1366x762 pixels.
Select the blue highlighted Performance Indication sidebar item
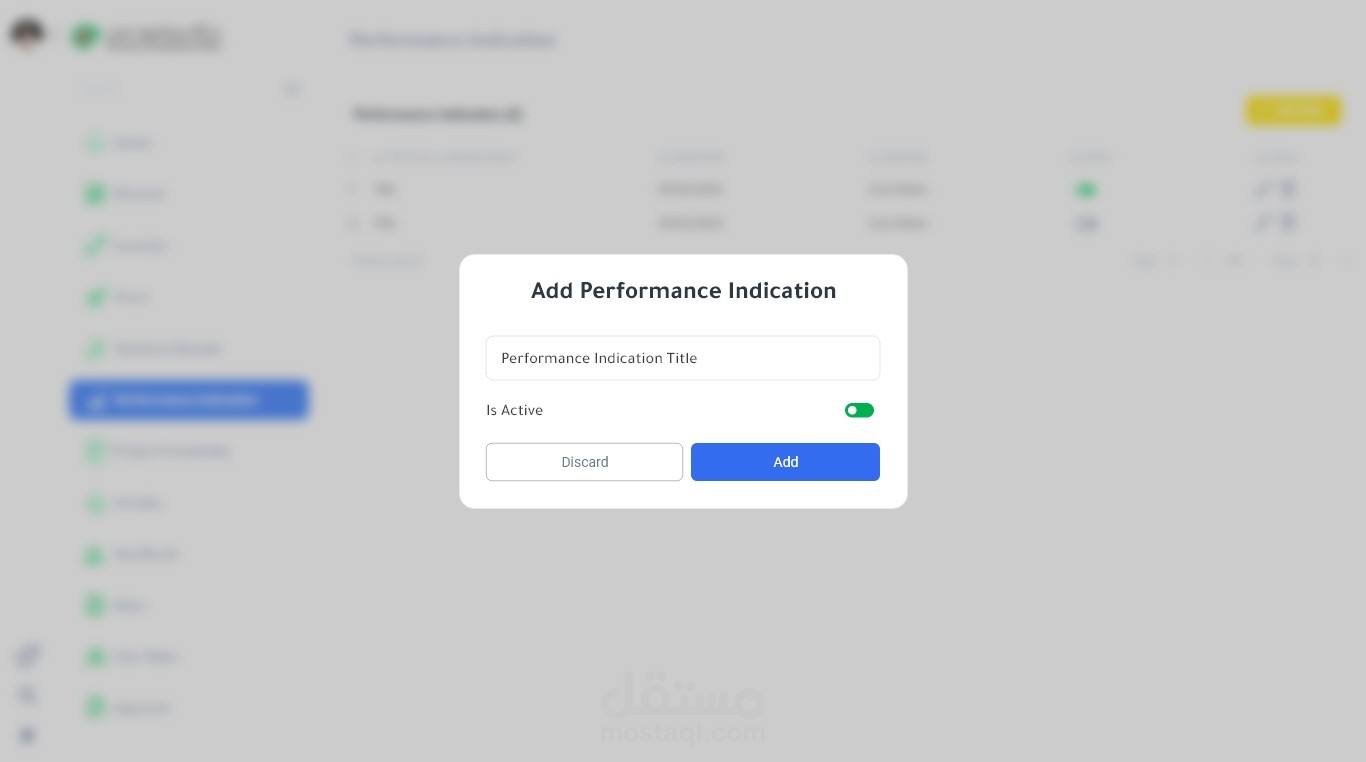189,400
